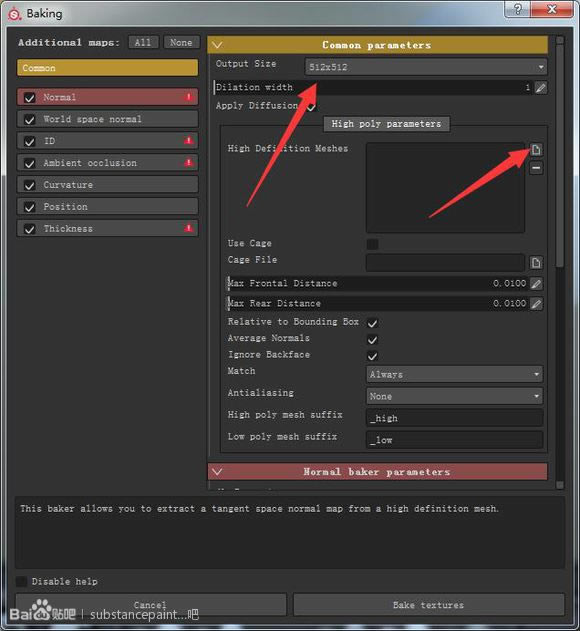Toggle the Average Normals checkbox
The image size is (580, 631).
point(372,339)
